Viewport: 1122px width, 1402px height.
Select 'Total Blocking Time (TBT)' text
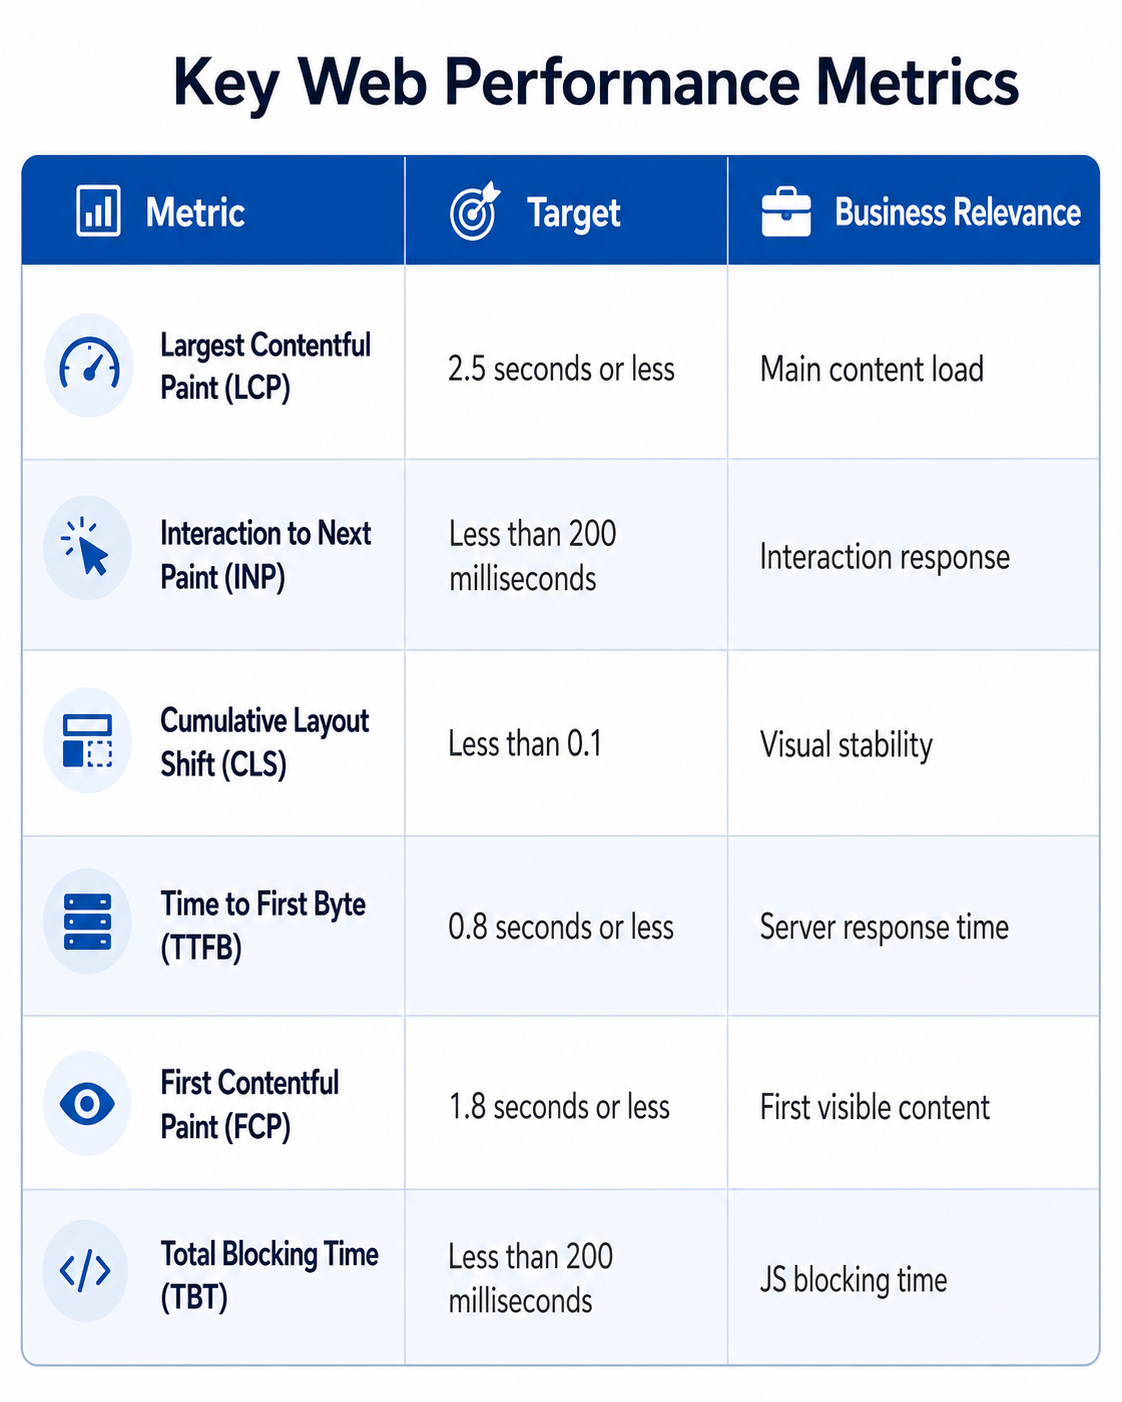(x=269, y=1275)
